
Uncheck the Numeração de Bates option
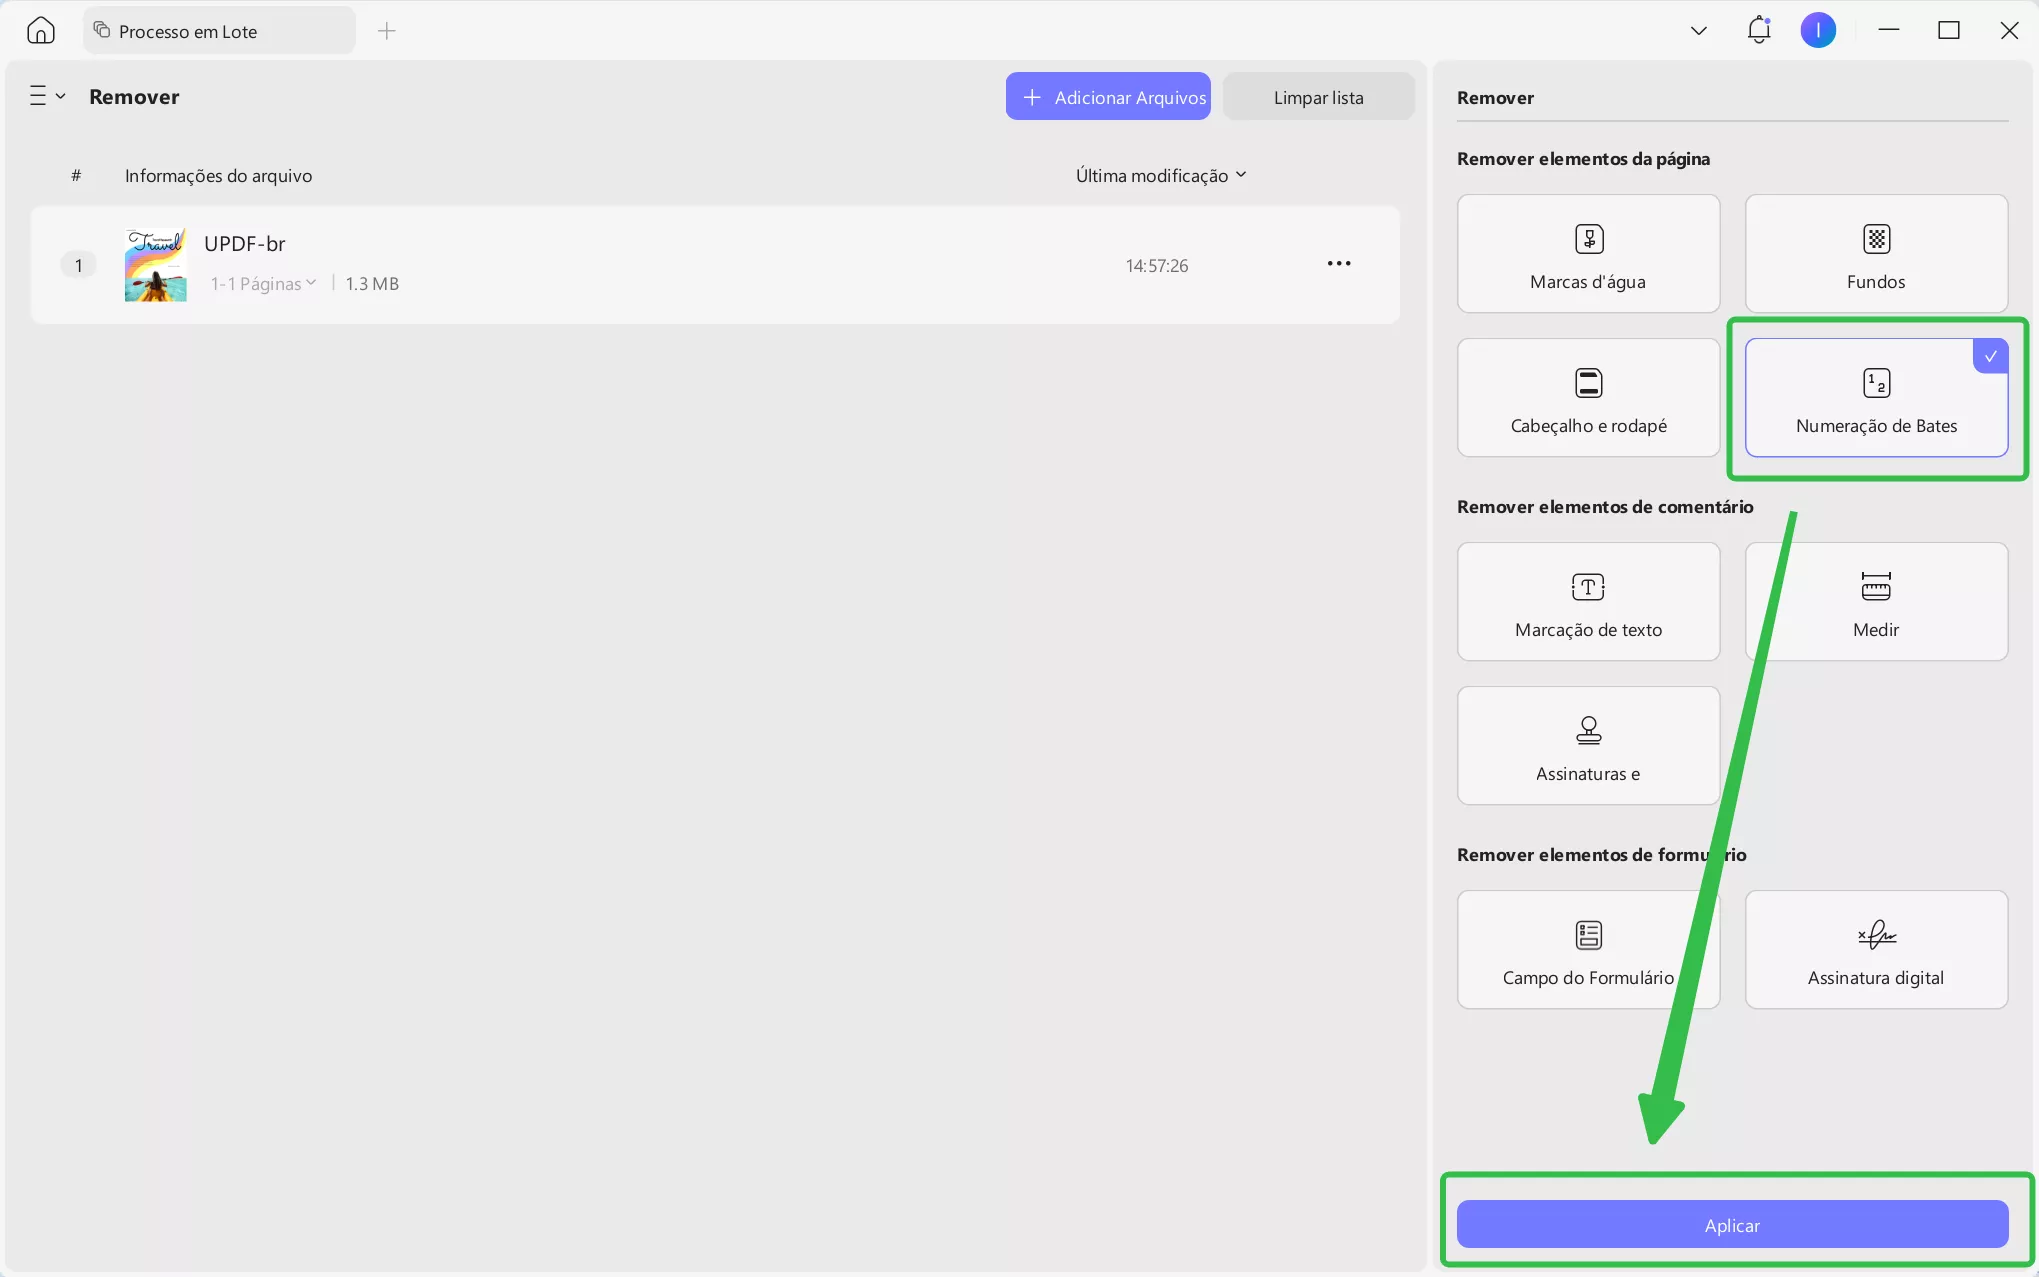point(1875,398)
